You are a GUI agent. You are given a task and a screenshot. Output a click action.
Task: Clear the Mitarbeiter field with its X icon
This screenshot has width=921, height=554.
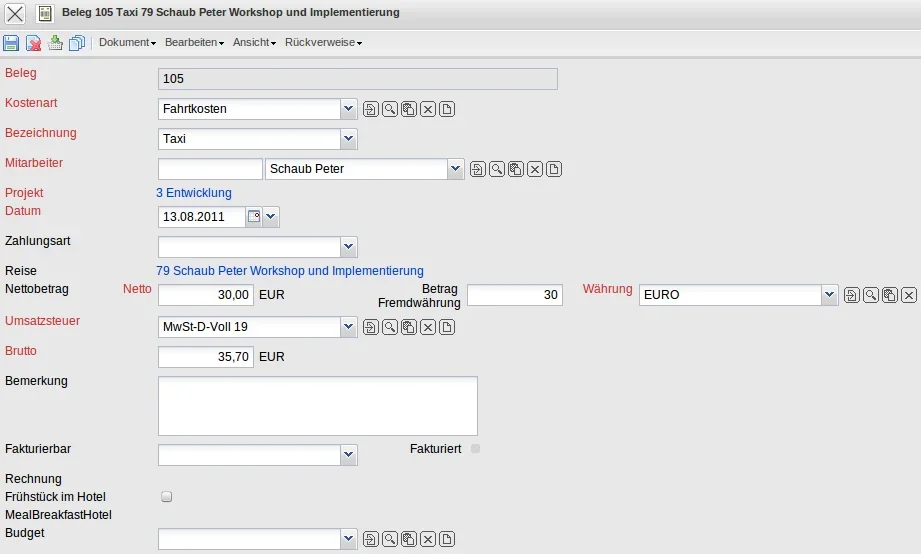pyautogui.click(x=535, y=169)
